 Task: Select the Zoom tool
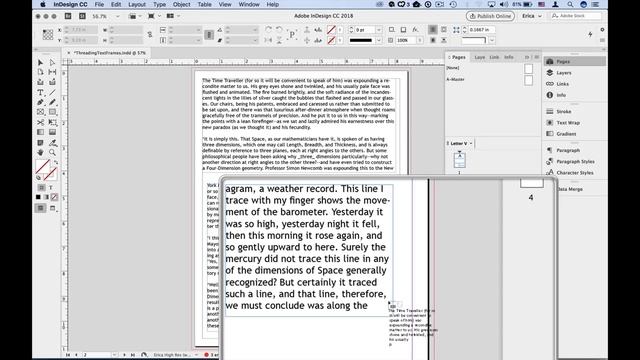coord(52,152)
